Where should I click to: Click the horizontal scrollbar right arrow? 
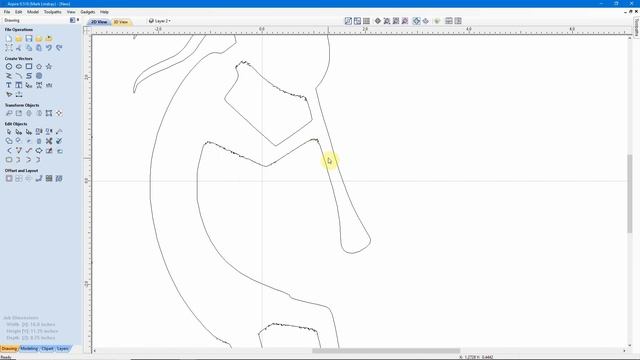pyautogui.click(x=624, y=351)
